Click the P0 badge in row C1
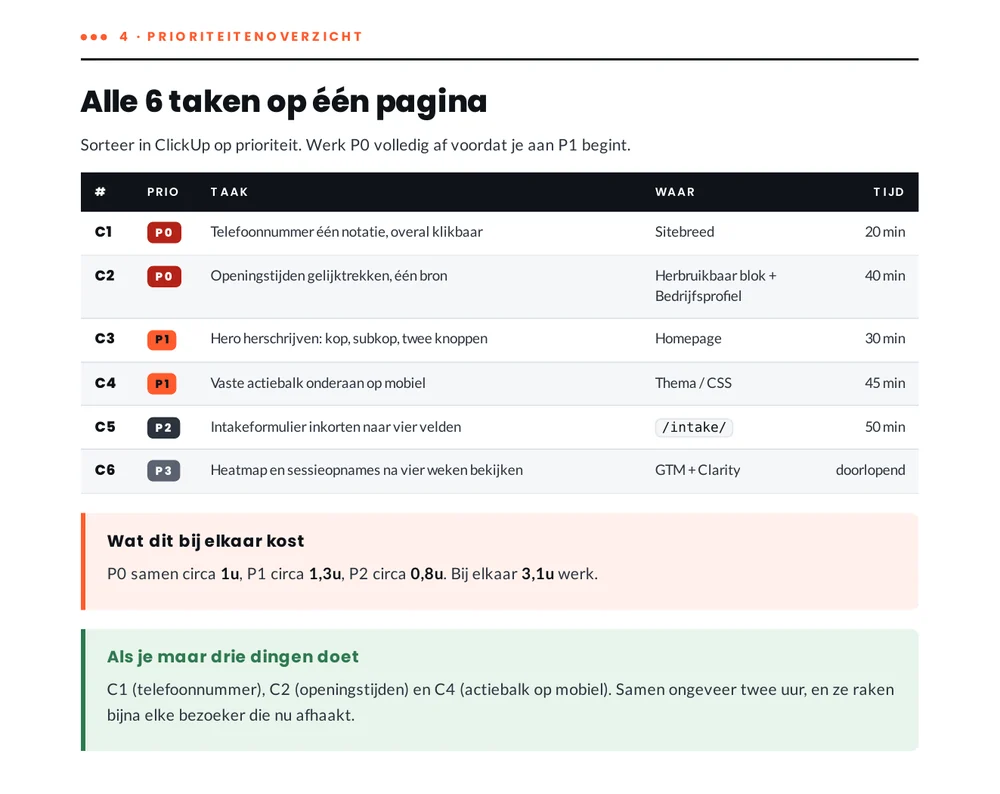 click(x=164, y=233)
